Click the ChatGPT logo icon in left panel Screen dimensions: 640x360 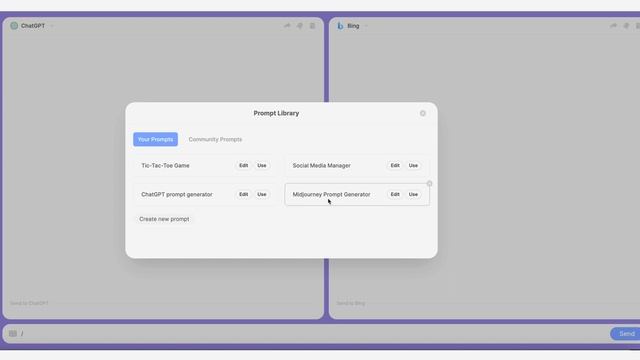[x=14, y=26]
